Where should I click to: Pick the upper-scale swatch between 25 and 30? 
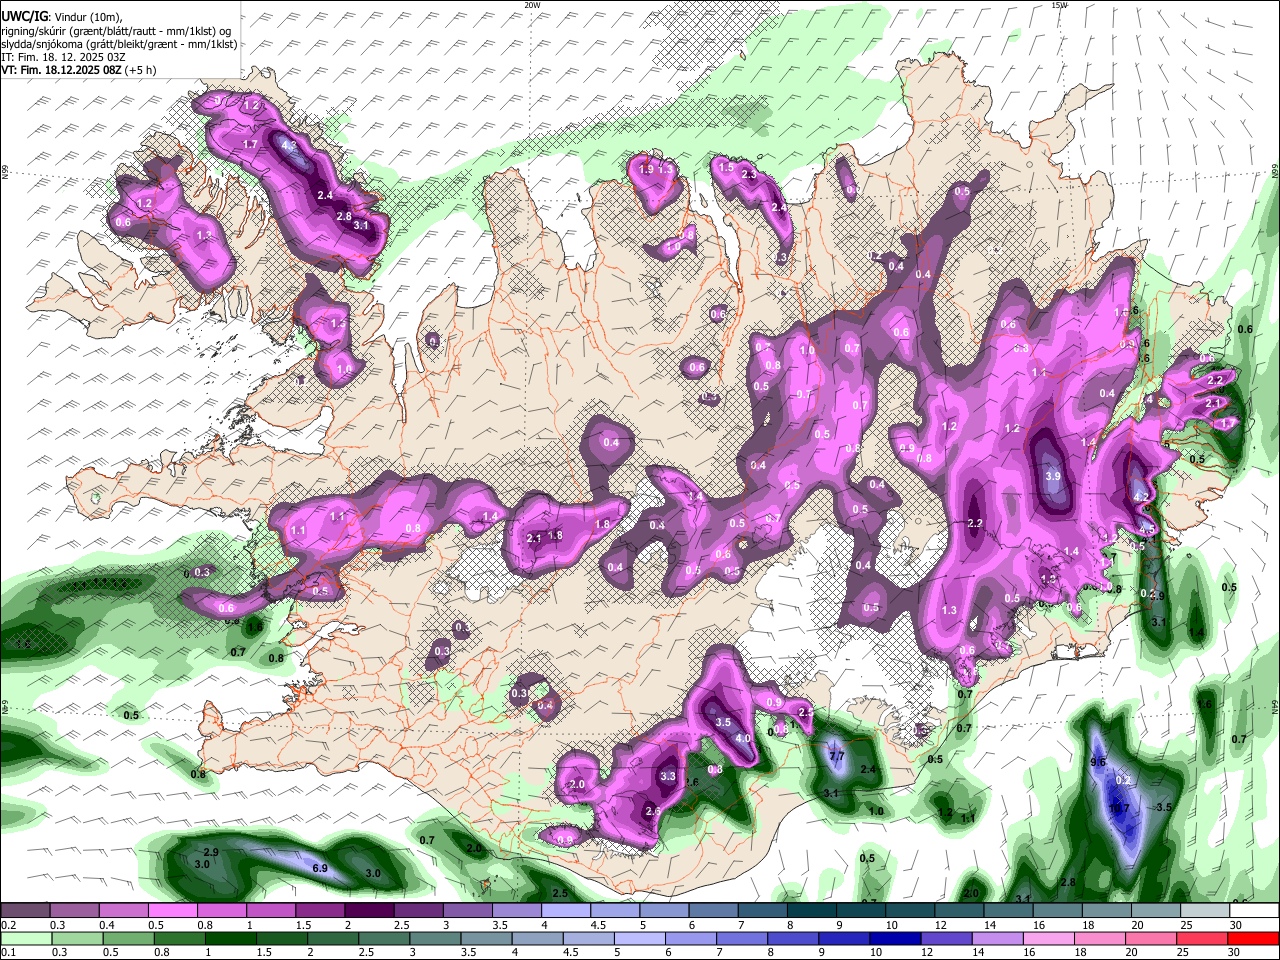[1206, 911]
